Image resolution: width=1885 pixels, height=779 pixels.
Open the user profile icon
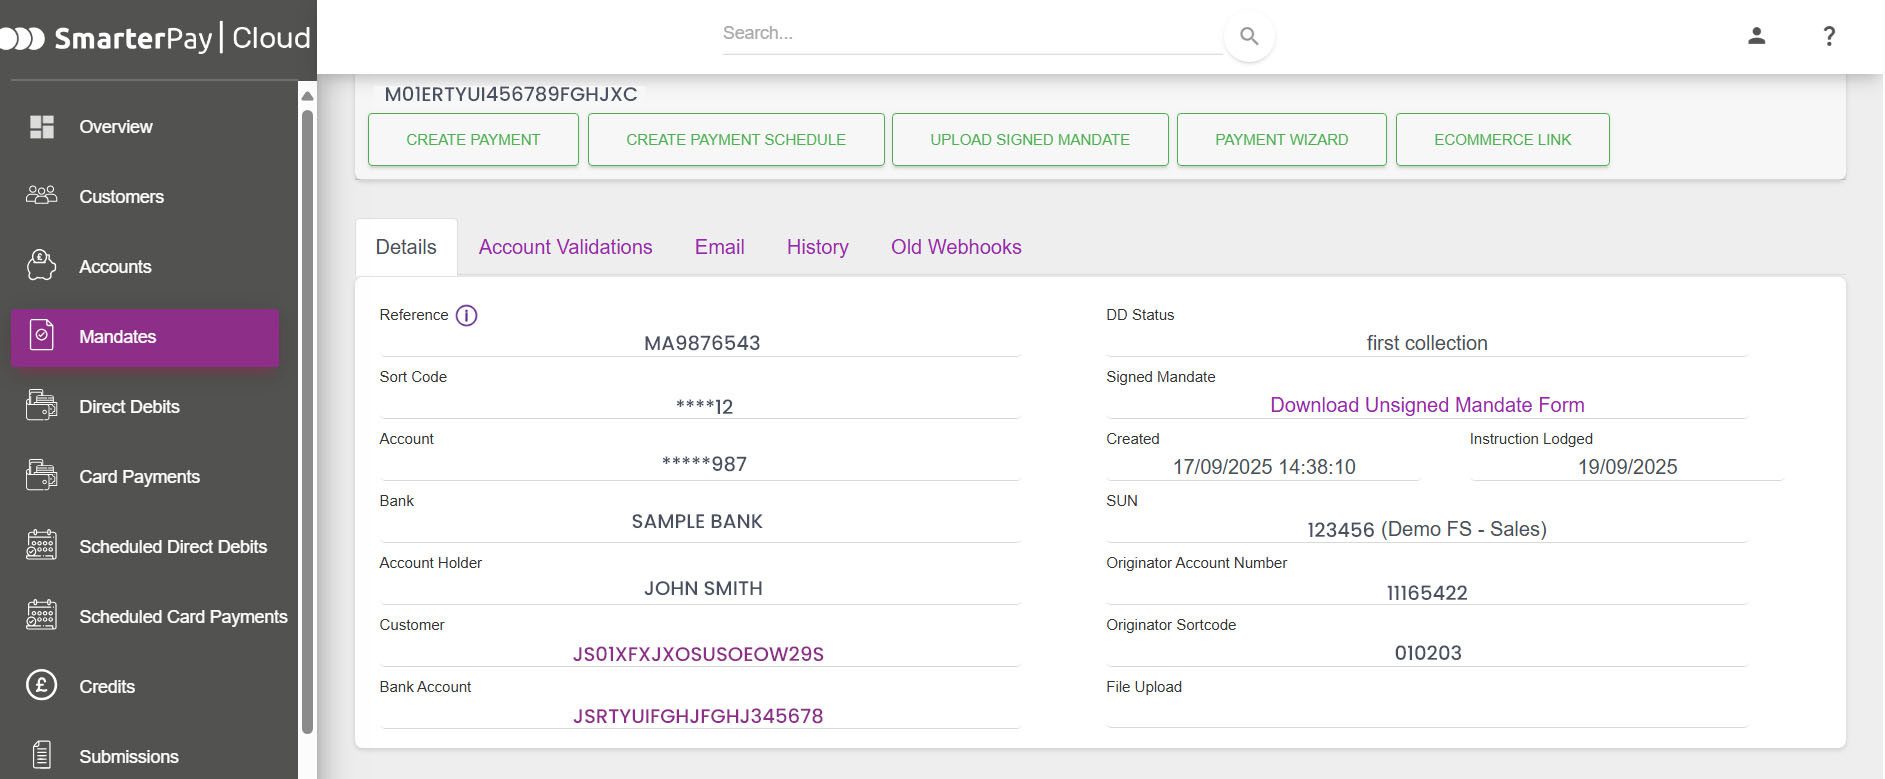pyautogui.click(x=1756, y=36)
